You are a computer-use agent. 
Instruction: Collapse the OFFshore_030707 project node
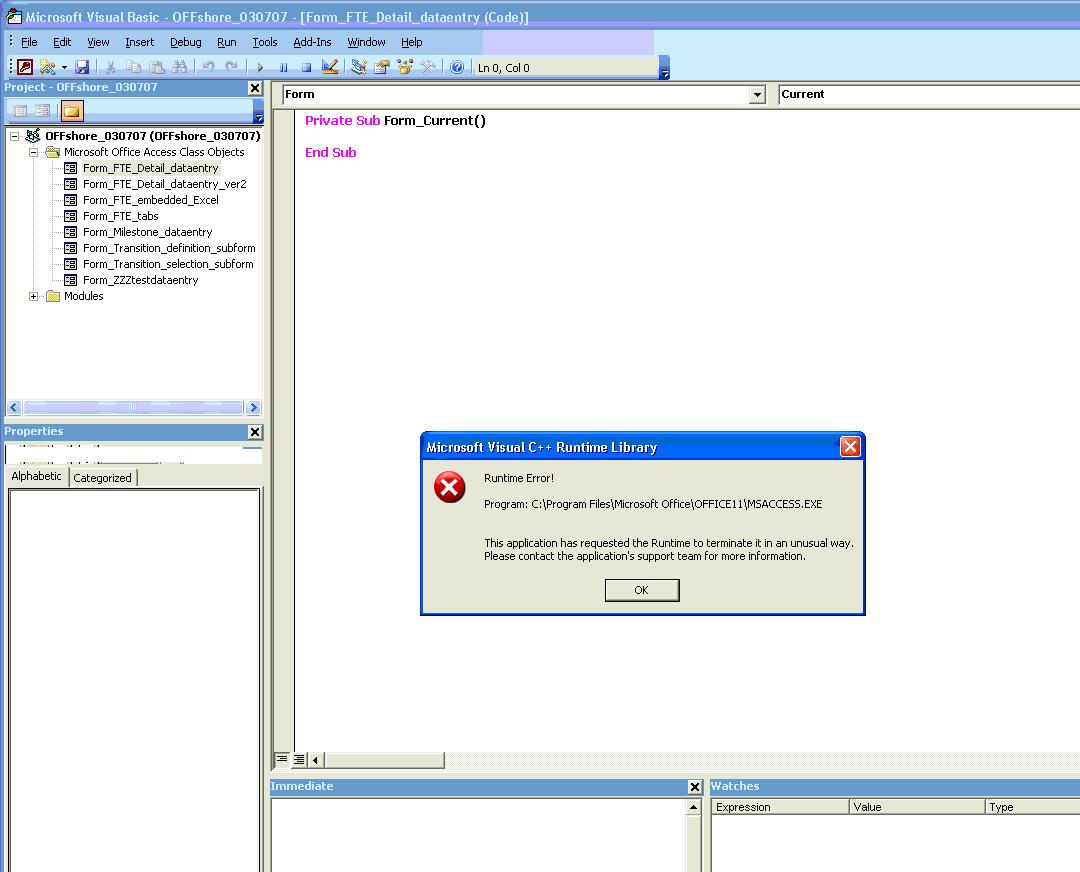[x=14, y=136]
